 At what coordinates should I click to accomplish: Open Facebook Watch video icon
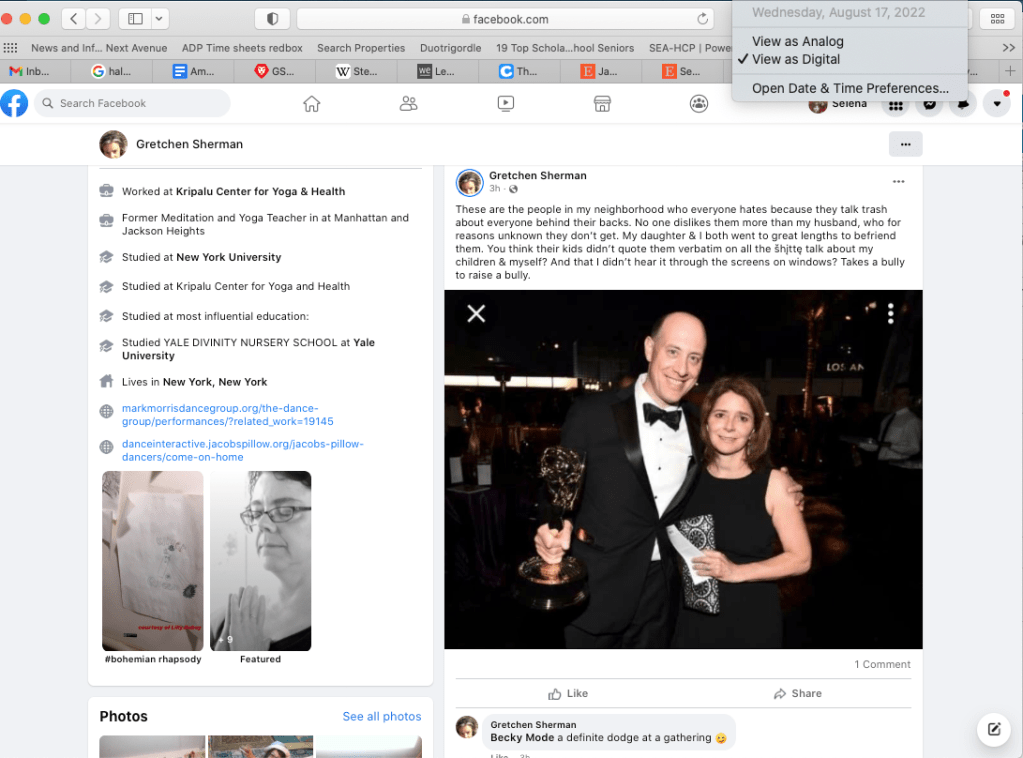(505, 103)
